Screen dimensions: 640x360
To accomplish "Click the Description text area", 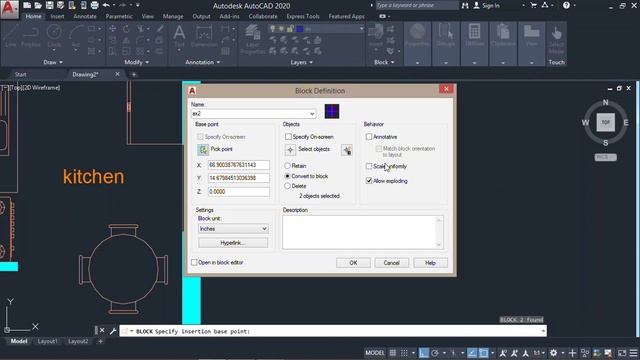I will point(362,232).
